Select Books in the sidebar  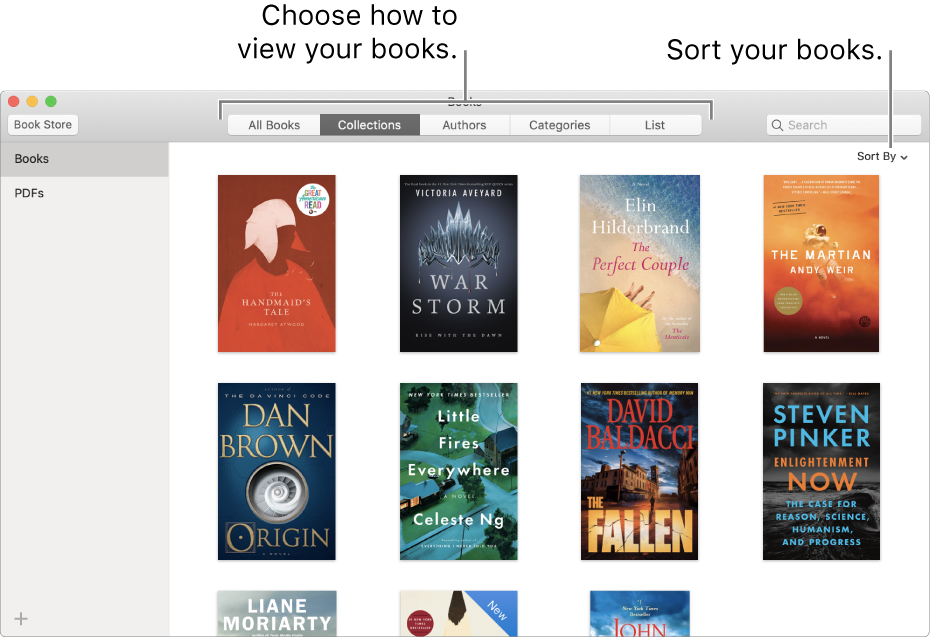click(85, 159)
